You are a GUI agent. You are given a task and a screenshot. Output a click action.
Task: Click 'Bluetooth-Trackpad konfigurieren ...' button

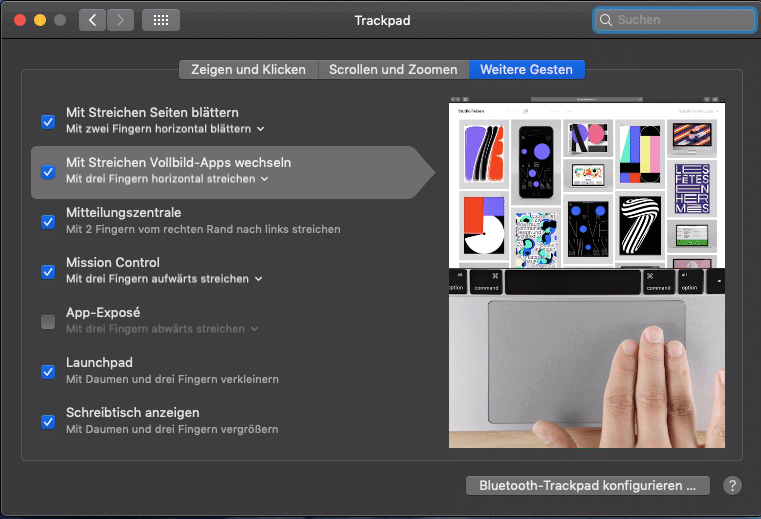587,486
